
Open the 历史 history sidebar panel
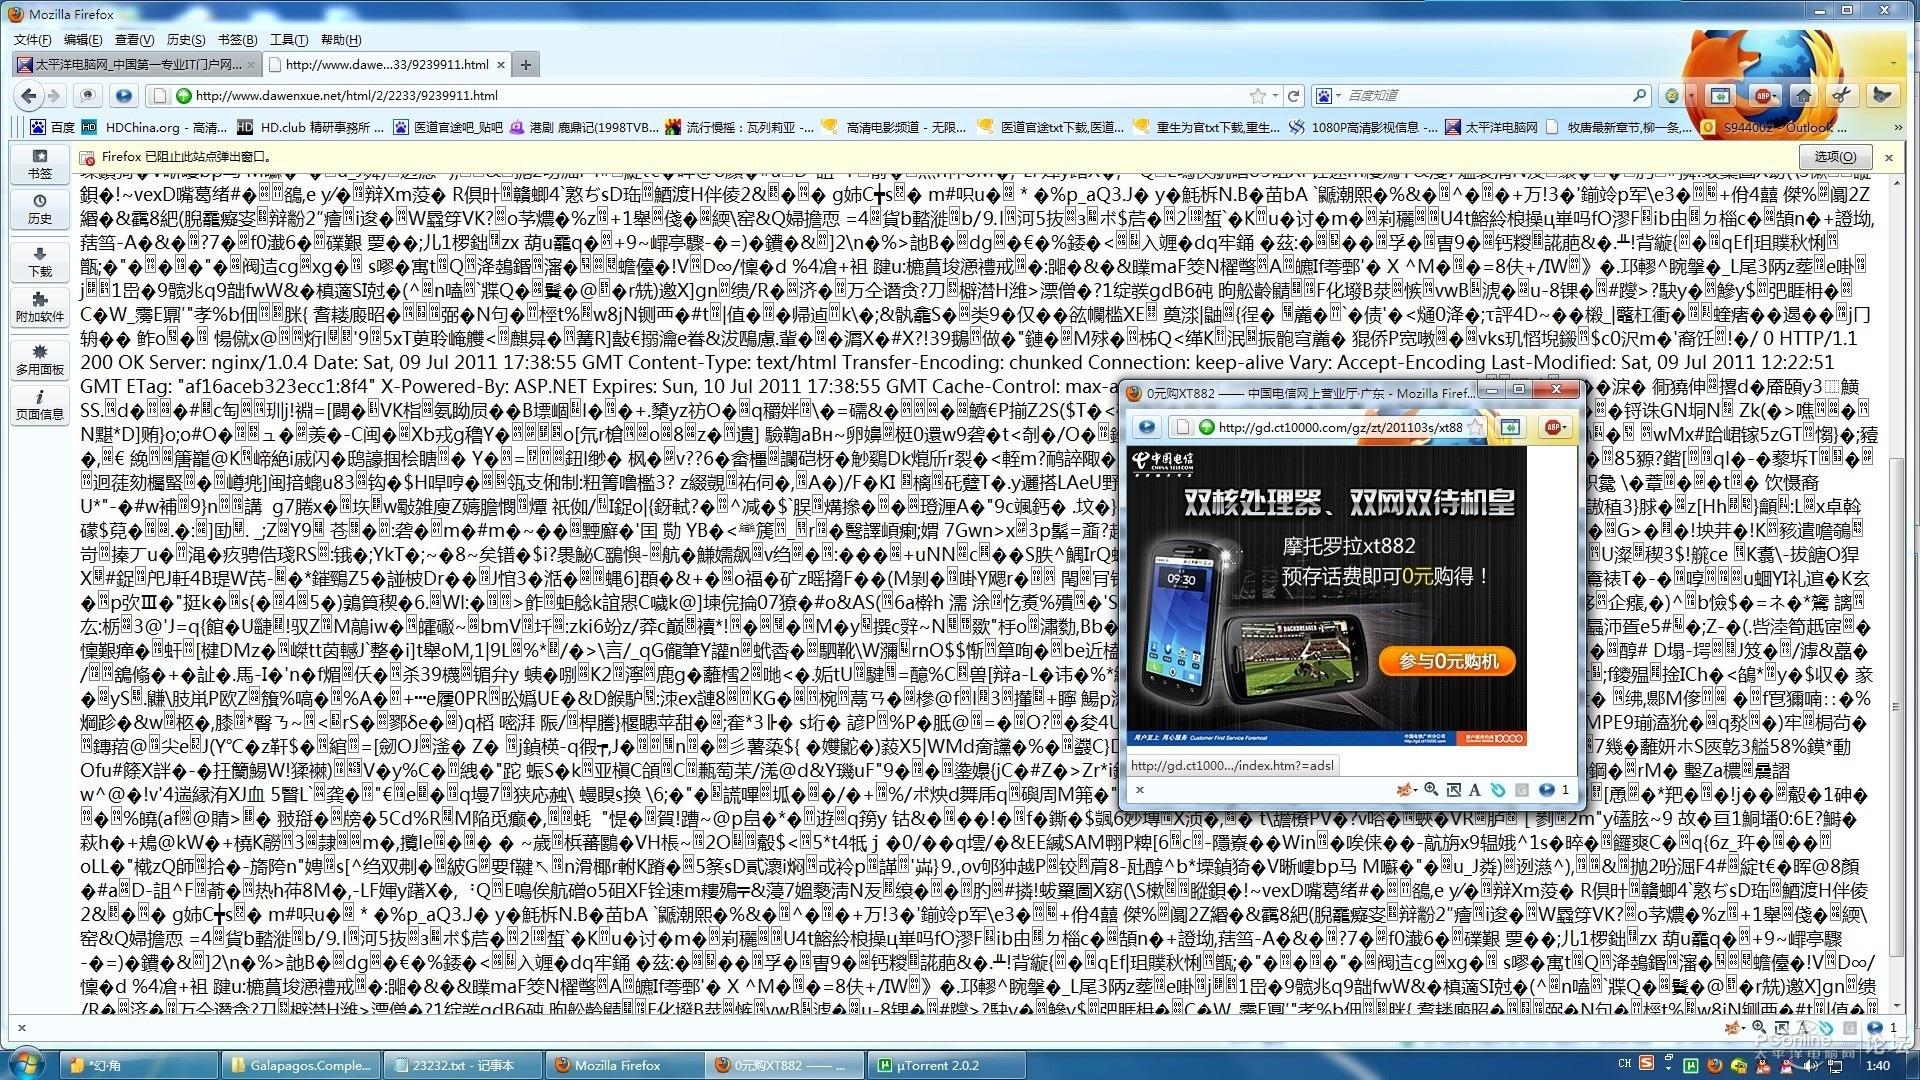pos(40,209)
